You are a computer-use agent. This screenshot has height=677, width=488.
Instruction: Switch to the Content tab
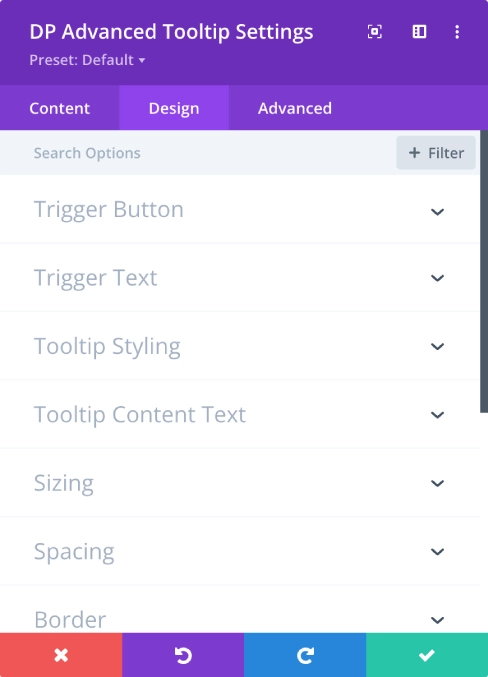tap(60, 108)
